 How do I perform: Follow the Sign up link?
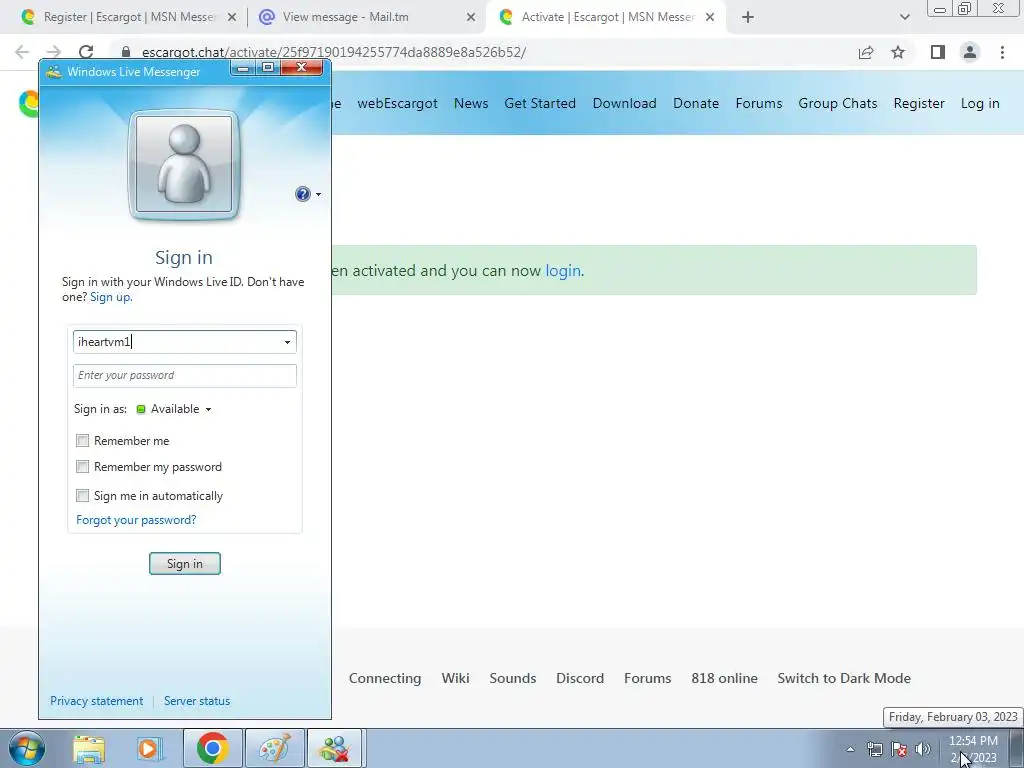click(x=110, y=297)
